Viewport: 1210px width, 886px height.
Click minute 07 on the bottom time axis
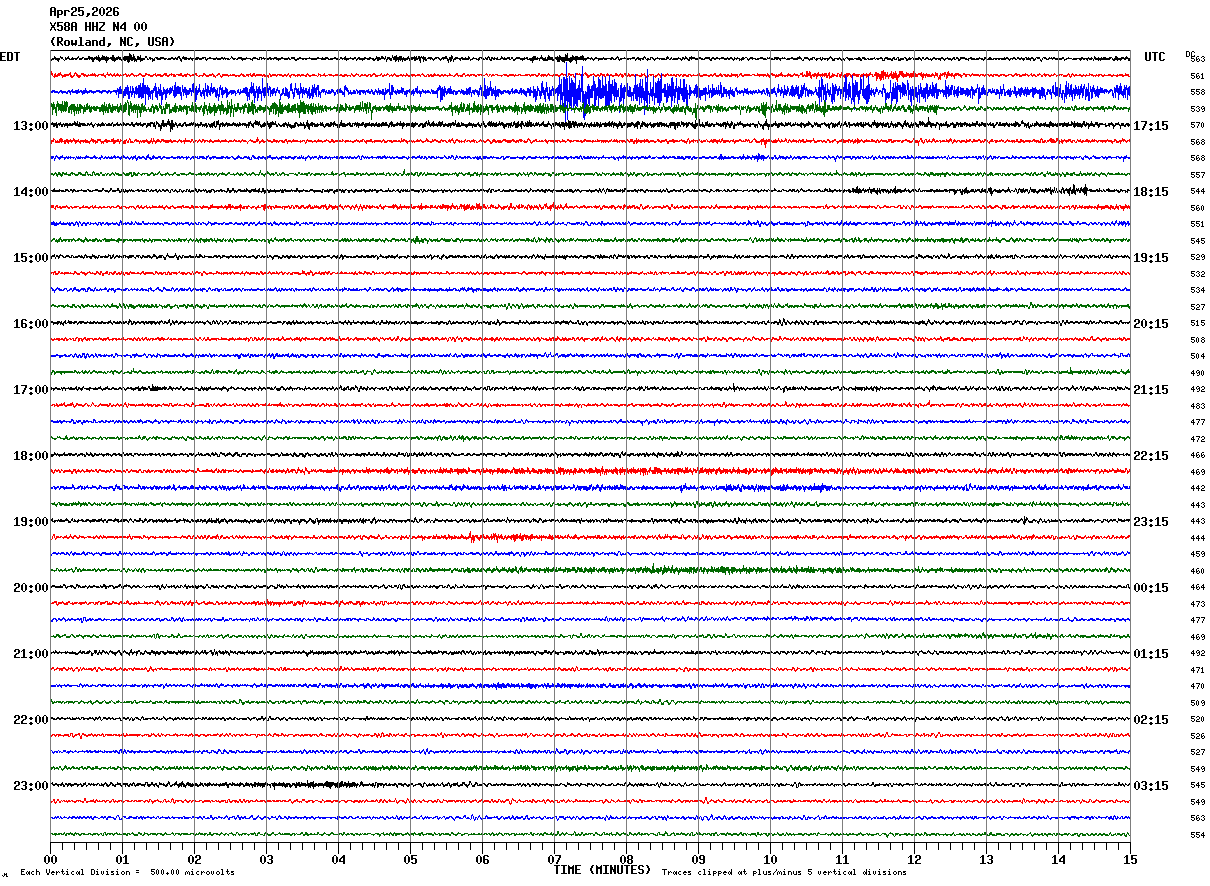[x=554, y=860]
